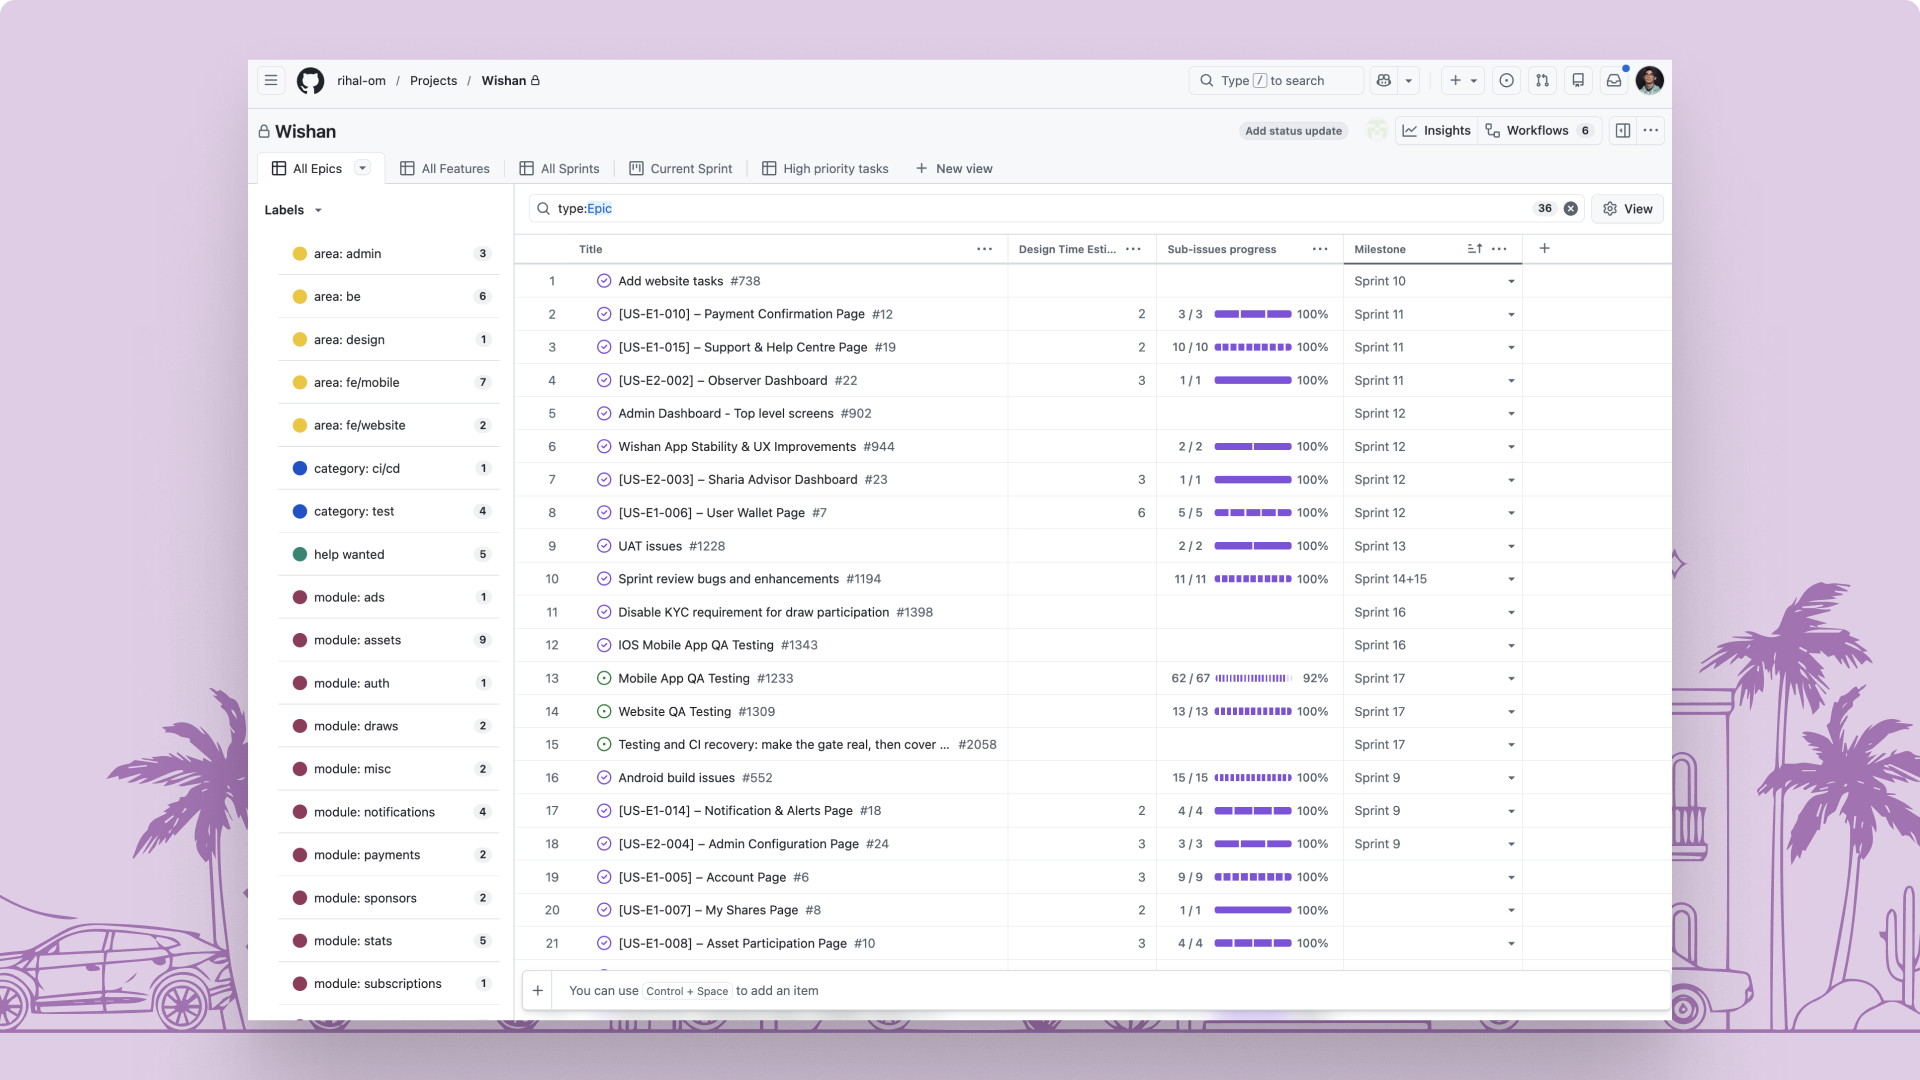The width and height of the screenshot is (1920, 1080).
Task: Open milestone dropdown for User Wallet Page row
Action: pyautogui.click(x=1511, y=513)
